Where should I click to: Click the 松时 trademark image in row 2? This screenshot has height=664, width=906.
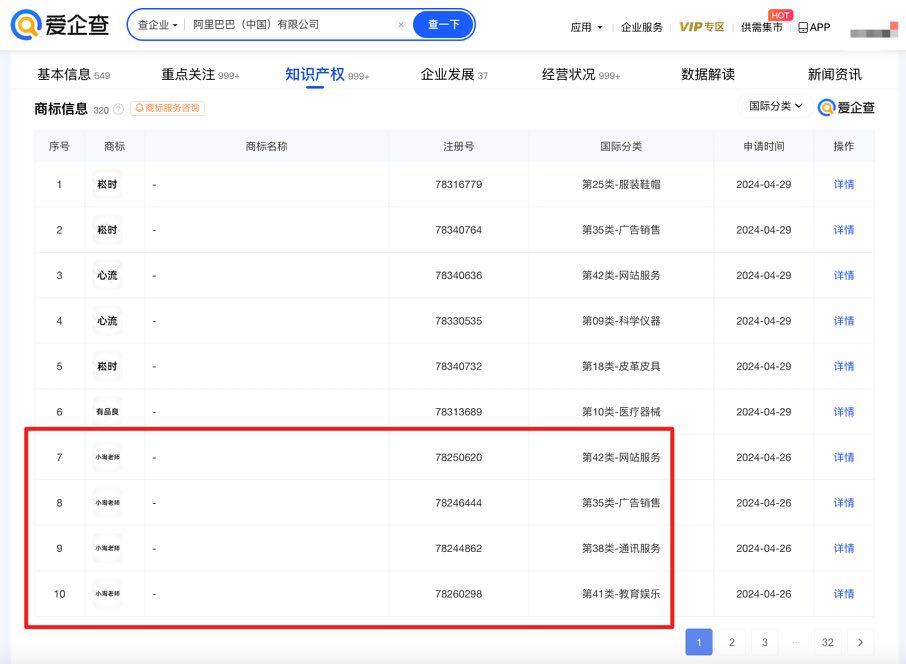click(107, 230)
